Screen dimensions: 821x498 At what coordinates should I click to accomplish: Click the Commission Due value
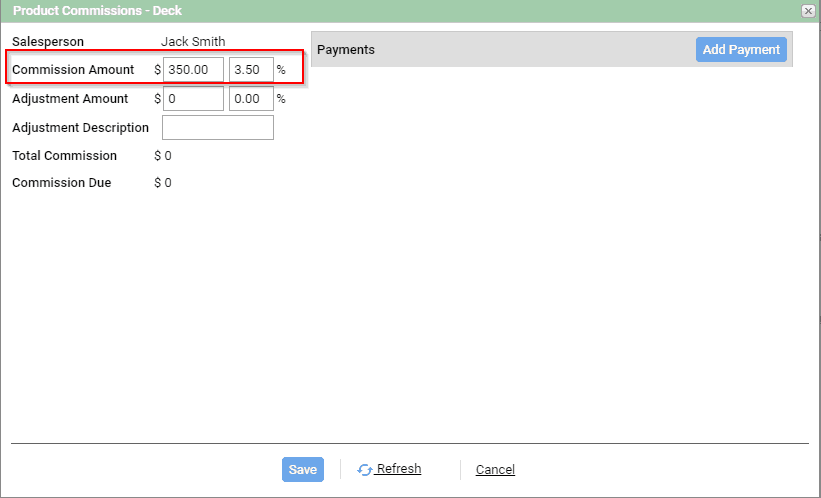click(163, 183)
